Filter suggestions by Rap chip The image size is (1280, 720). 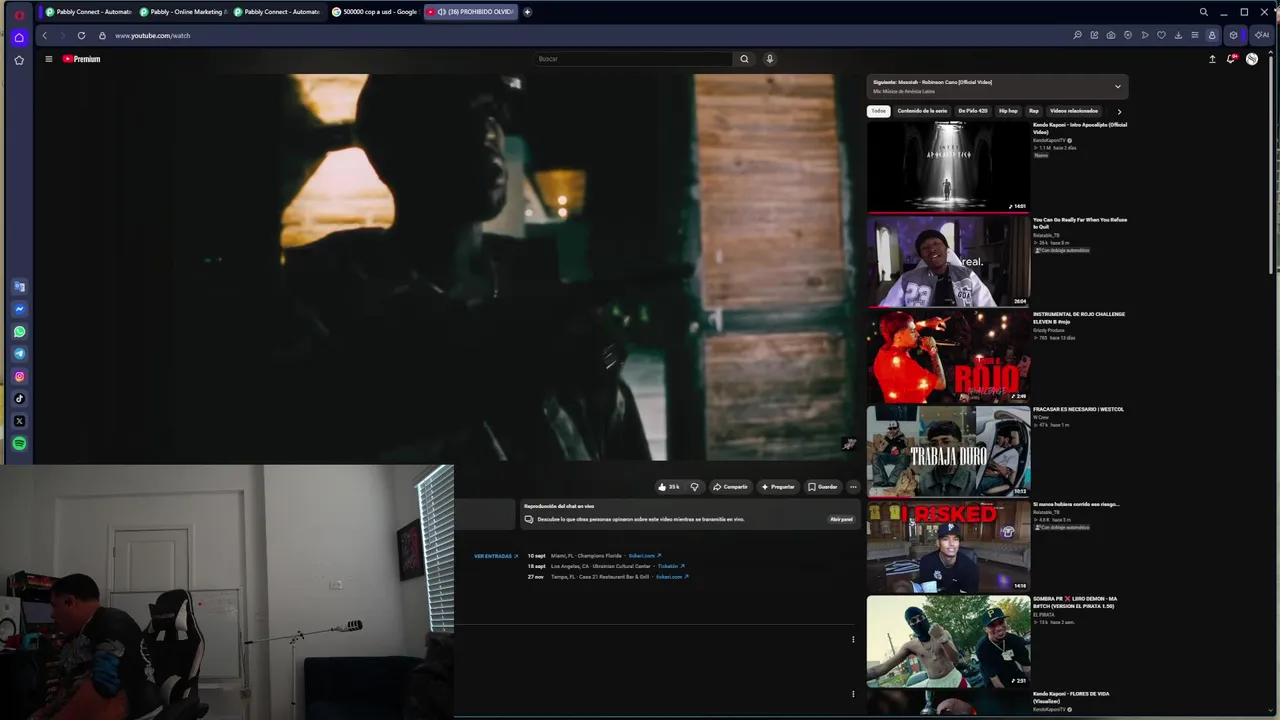1034,111
